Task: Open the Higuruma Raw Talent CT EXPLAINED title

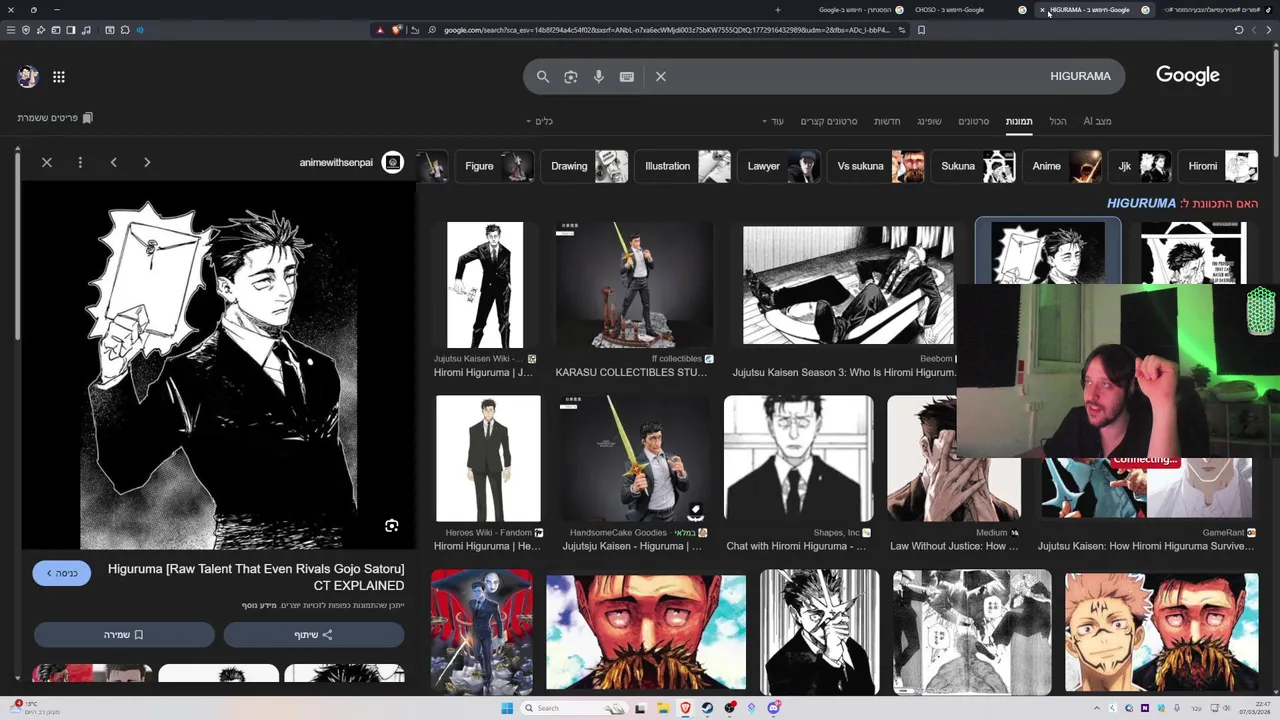Action: click(x=256, y=577)
